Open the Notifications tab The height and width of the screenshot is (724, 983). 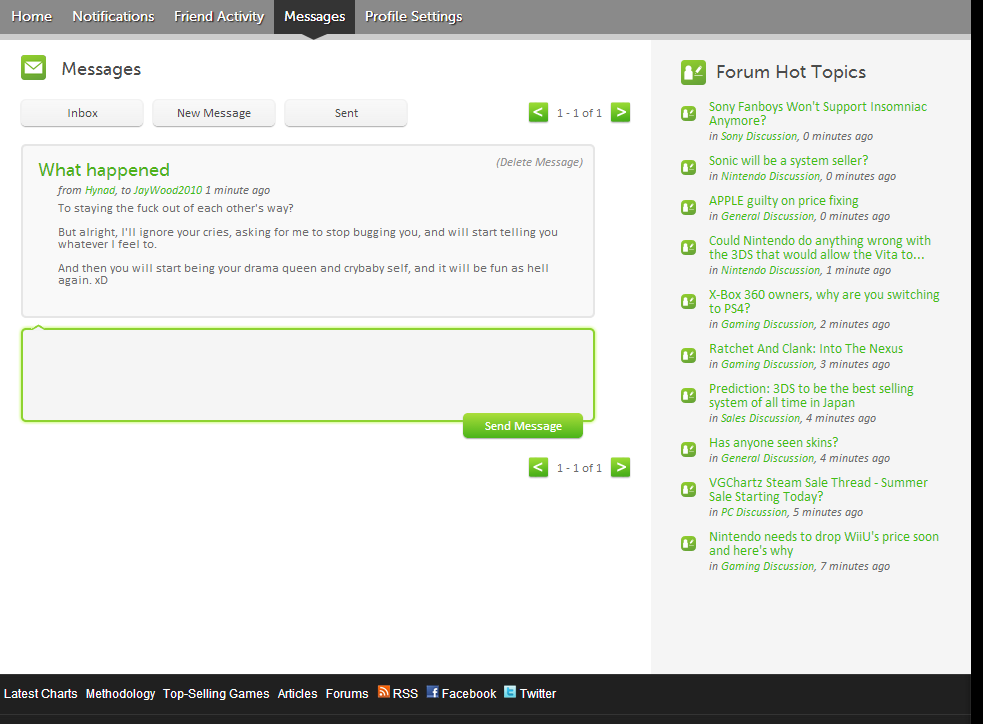pos(113,16)
